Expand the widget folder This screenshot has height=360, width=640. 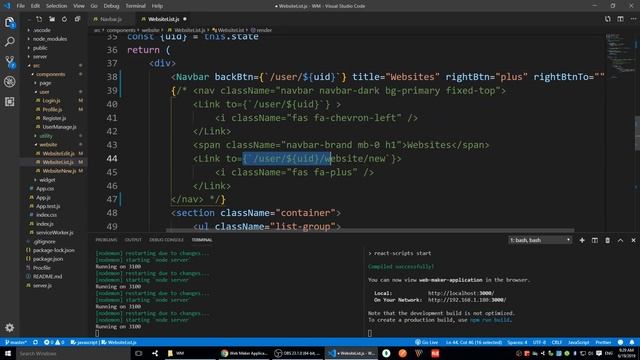pos(47,180)
